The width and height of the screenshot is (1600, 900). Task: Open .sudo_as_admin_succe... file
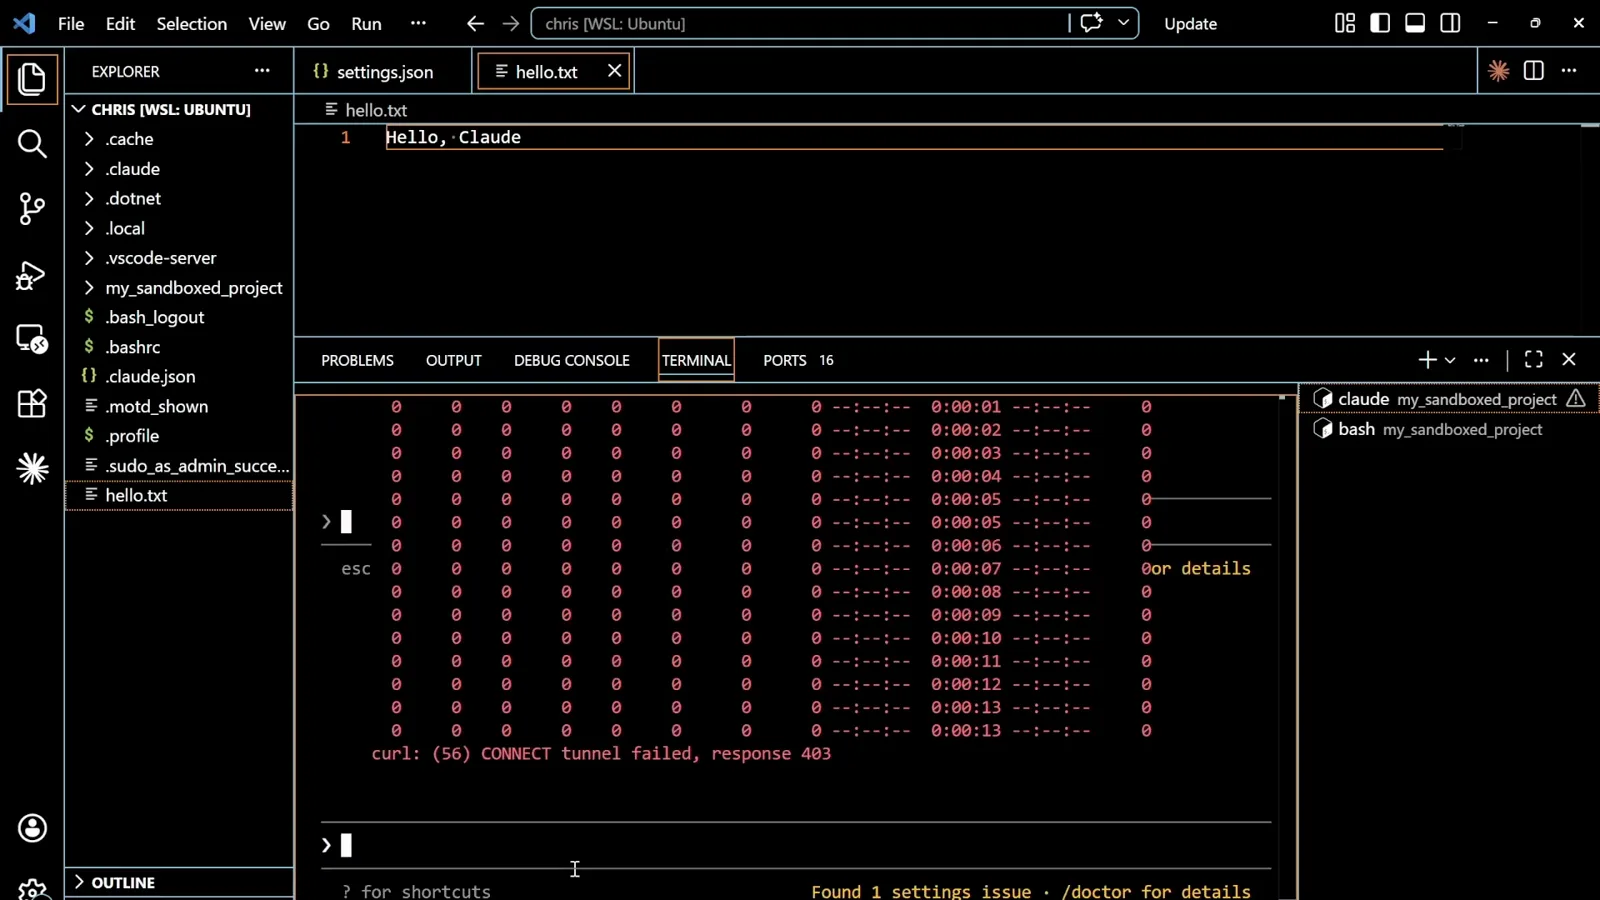[x=179, y=466]
